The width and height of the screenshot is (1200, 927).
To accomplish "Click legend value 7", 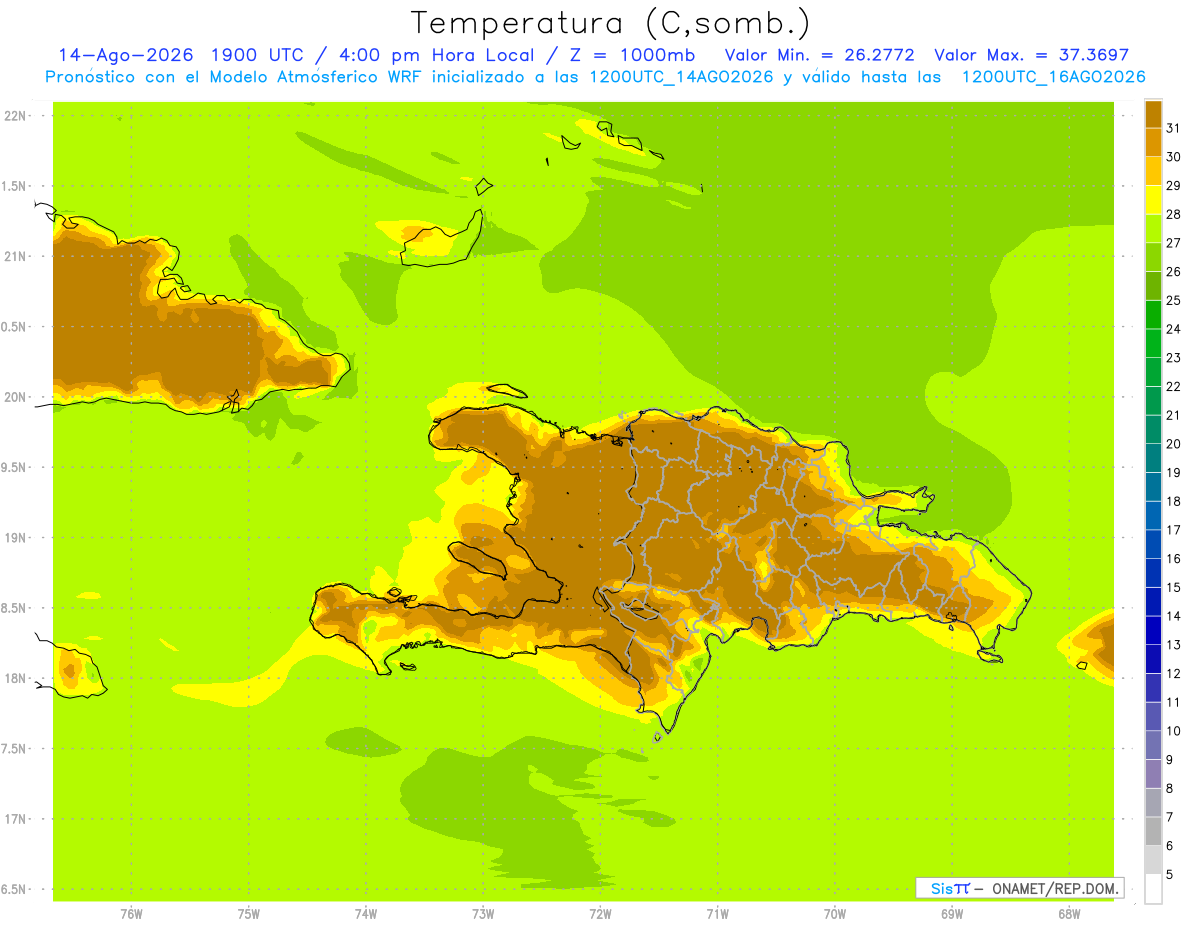I will click(x=1169, y=817).
